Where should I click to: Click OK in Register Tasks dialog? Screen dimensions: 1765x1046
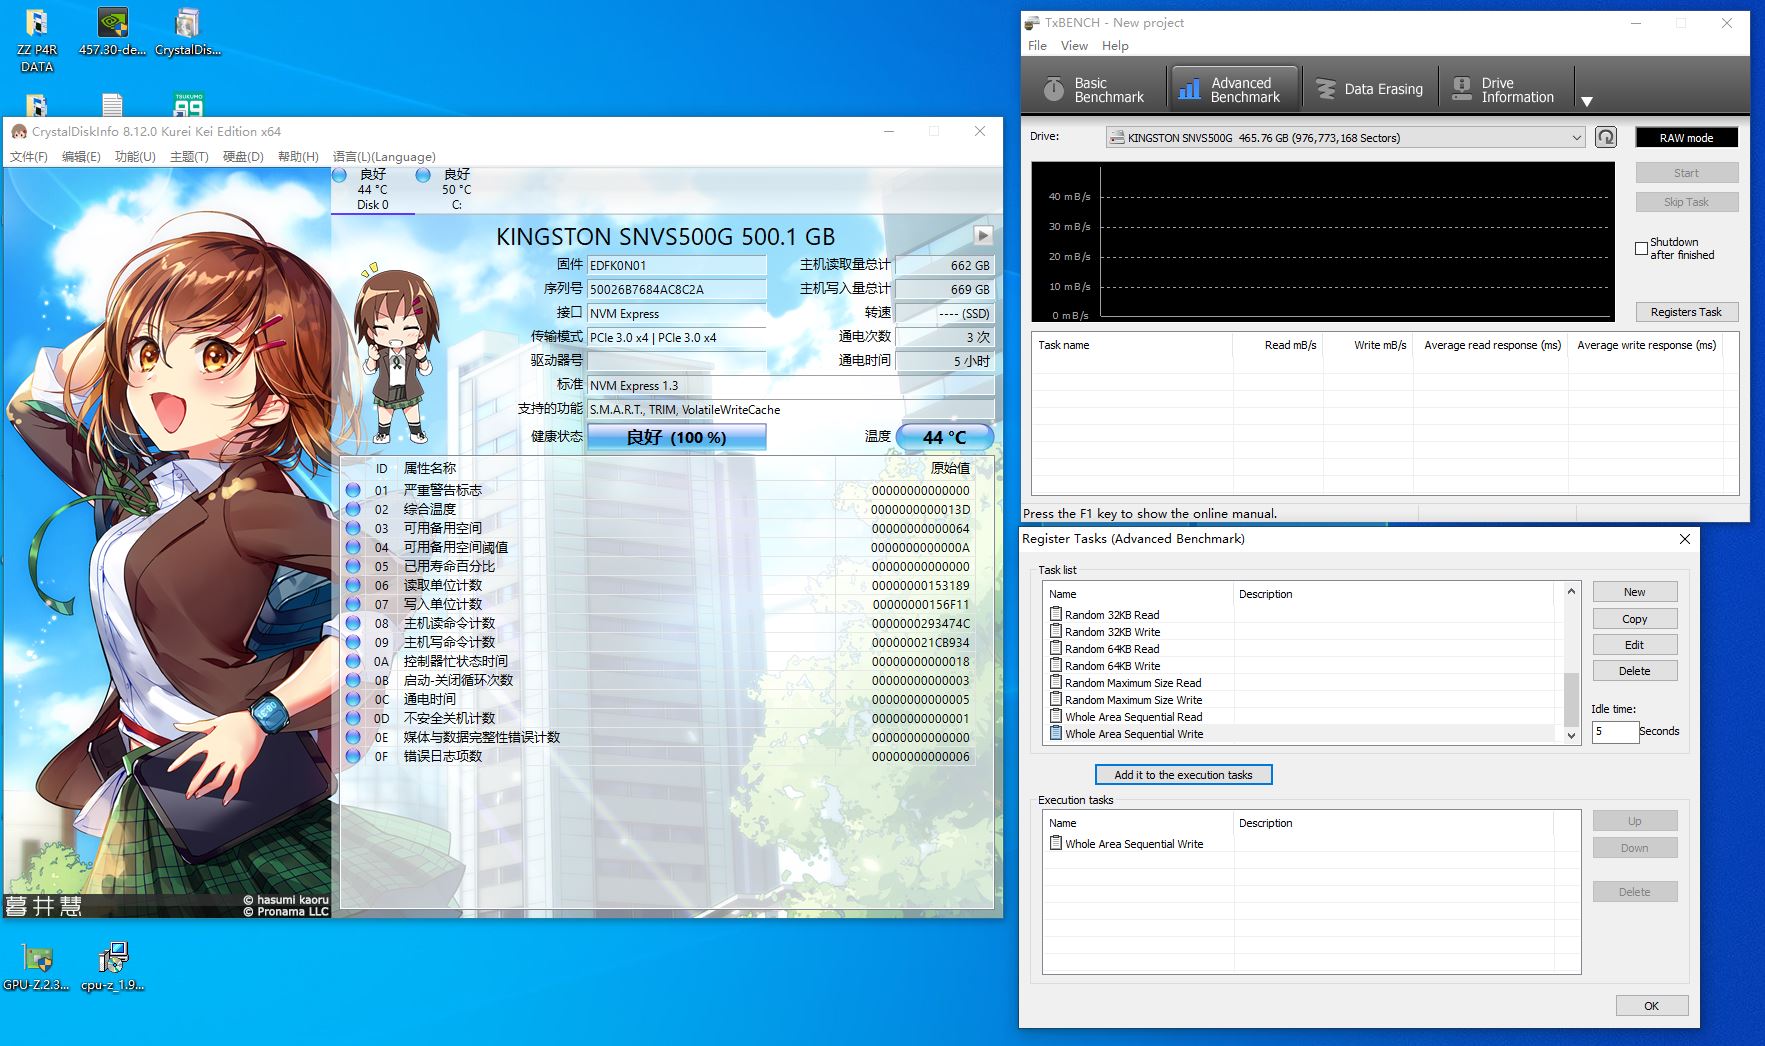(1651, 1006)
